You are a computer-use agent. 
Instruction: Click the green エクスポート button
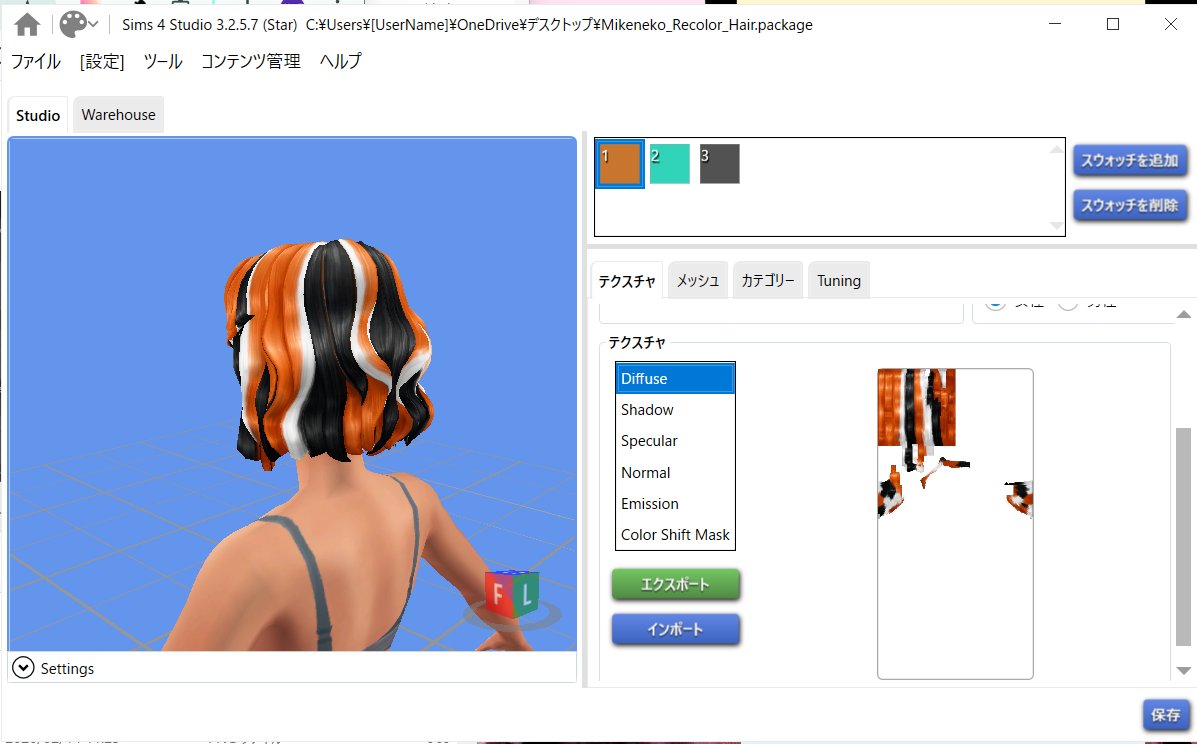pyautogui.click(x=676, y=585)
